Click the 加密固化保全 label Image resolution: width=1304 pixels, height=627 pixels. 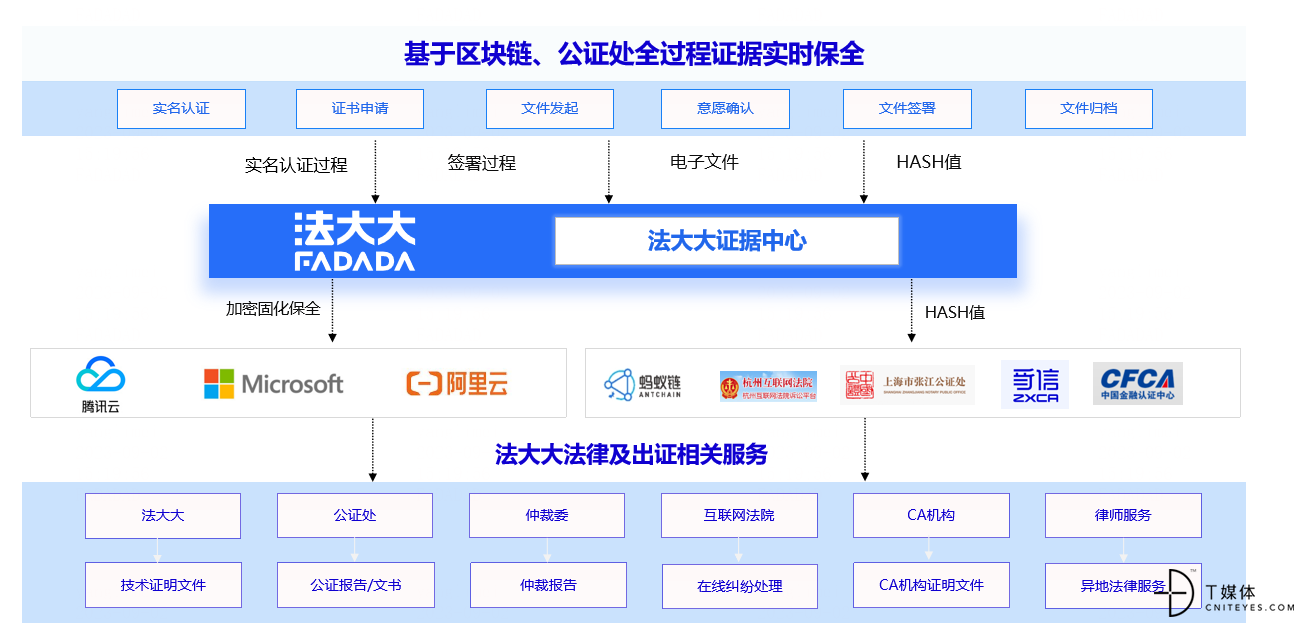coord(273,309)
